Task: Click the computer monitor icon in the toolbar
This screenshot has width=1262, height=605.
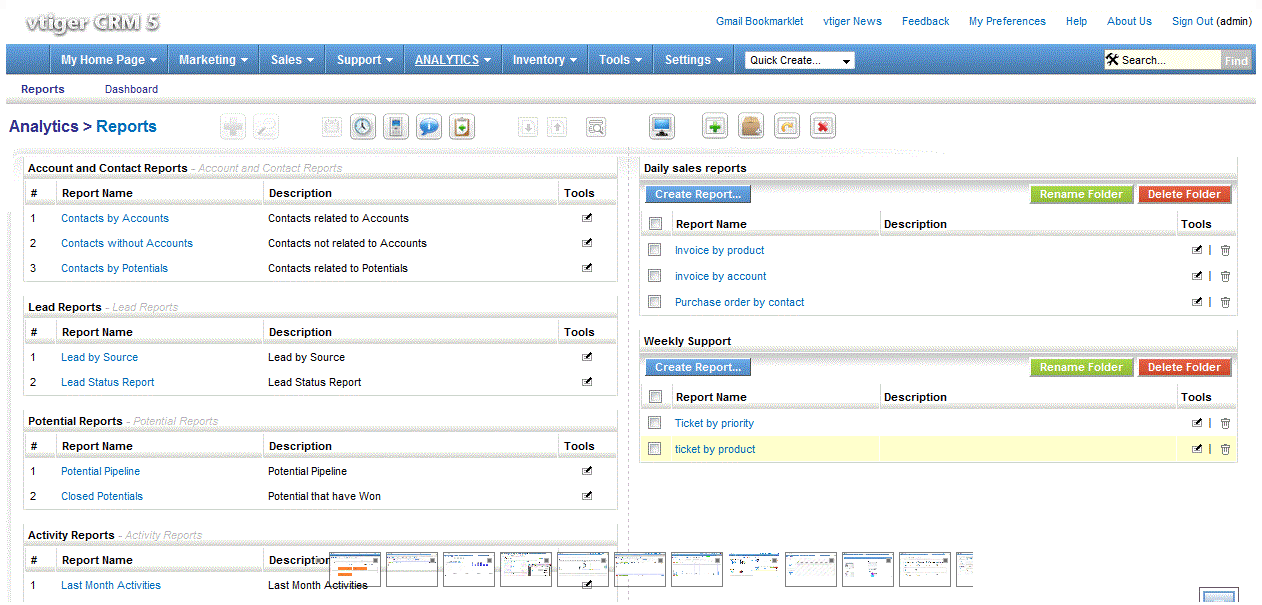Action: pyautogui.click(x=661, y=127)
